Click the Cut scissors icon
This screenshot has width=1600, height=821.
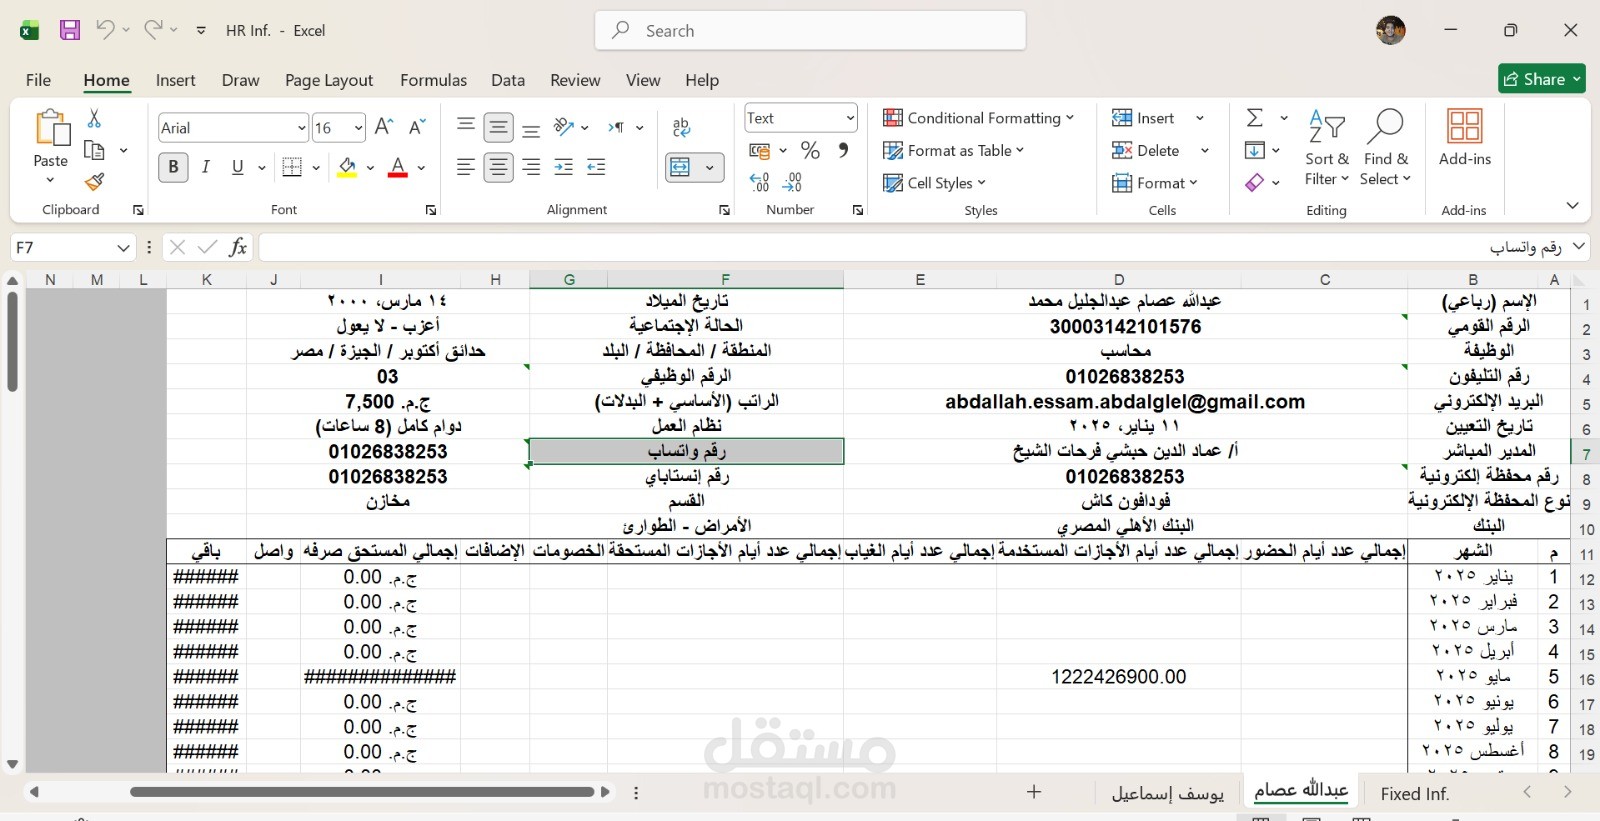coord(94,118)
